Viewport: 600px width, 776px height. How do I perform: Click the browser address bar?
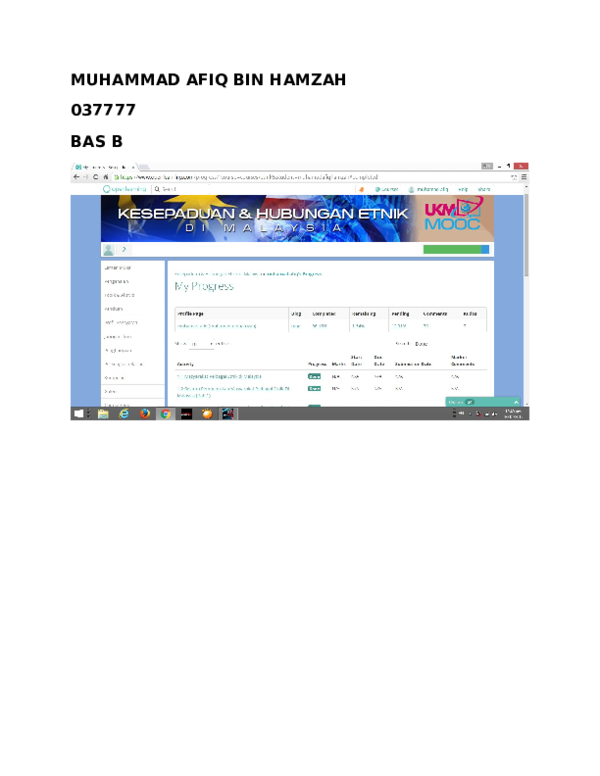point(300,177)
